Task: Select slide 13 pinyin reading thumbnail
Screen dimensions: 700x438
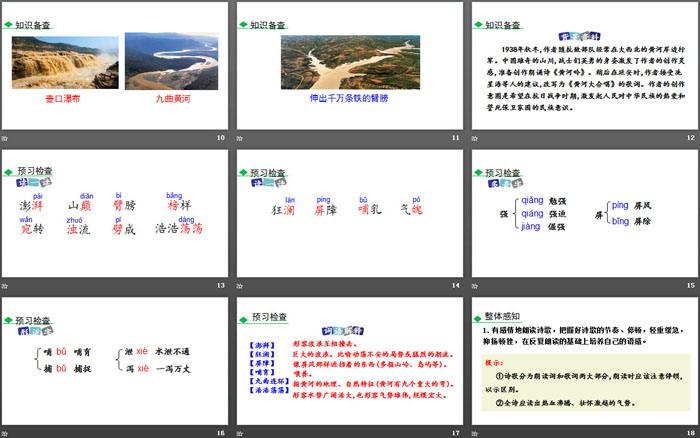Action: tap(115, 212)
